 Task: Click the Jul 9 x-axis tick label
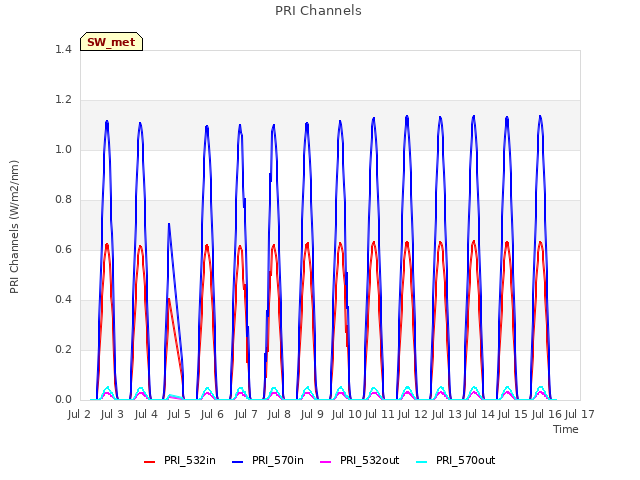pos(312,414)
